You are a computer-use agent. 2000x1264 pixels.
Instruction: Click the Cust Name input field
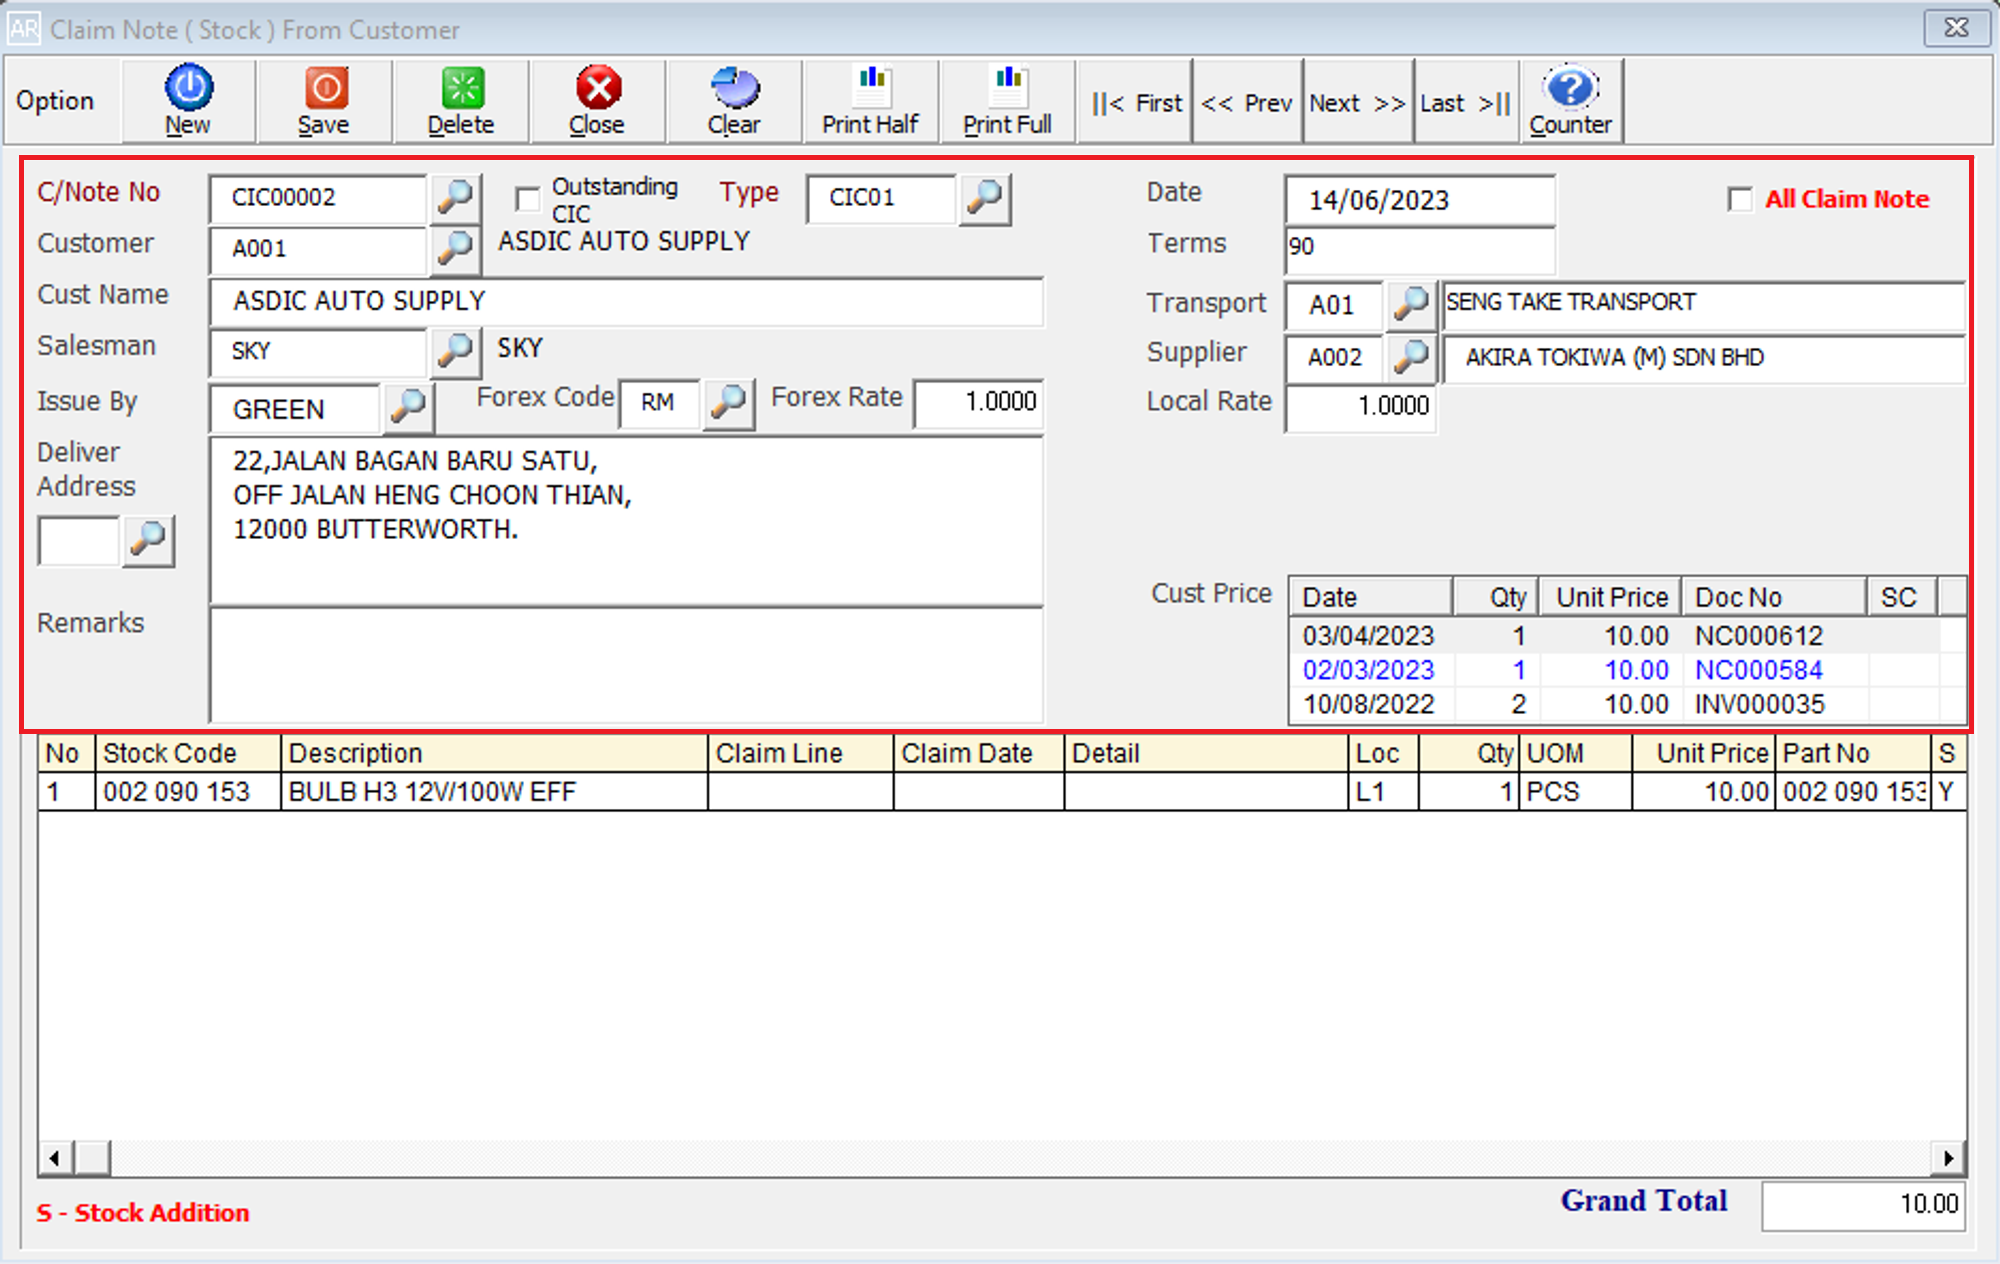point(626,301)
